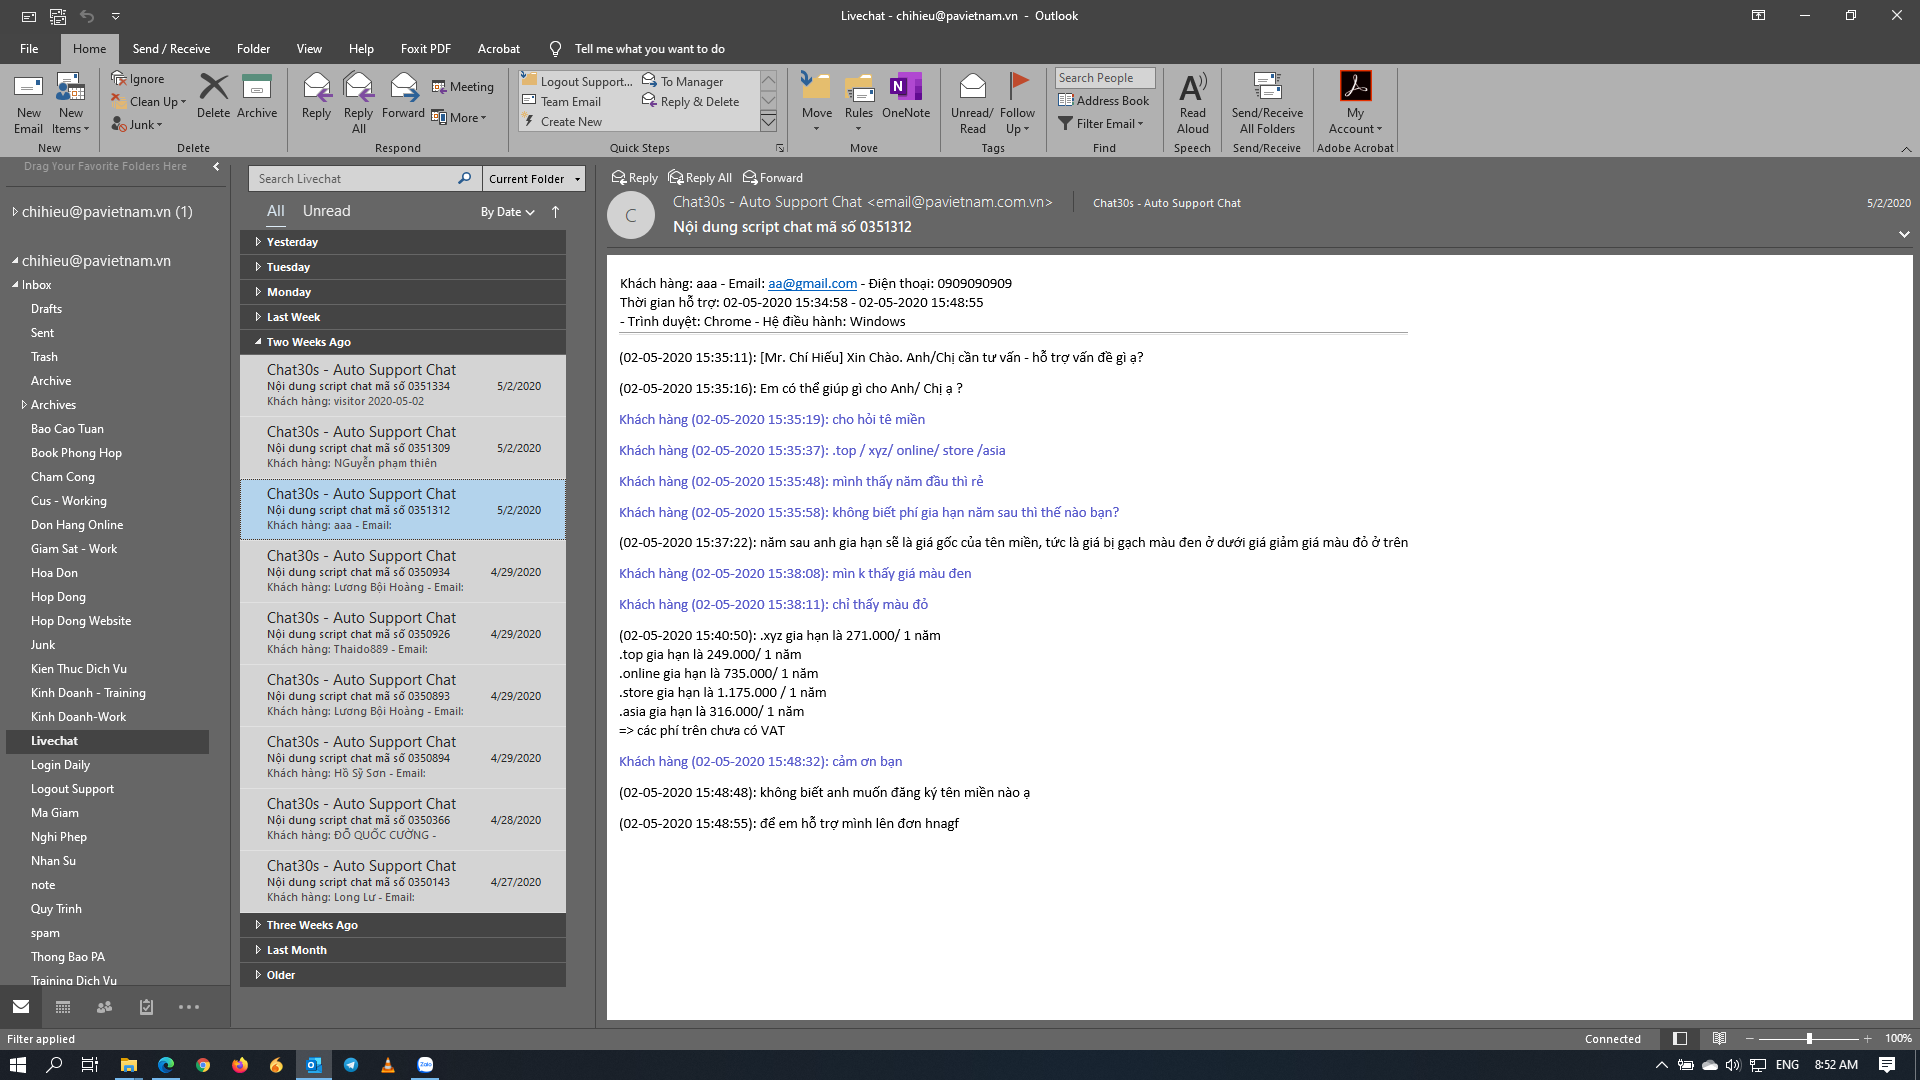1920x1080 pixels.
Task: Delete the selected message
Action: 213,96
